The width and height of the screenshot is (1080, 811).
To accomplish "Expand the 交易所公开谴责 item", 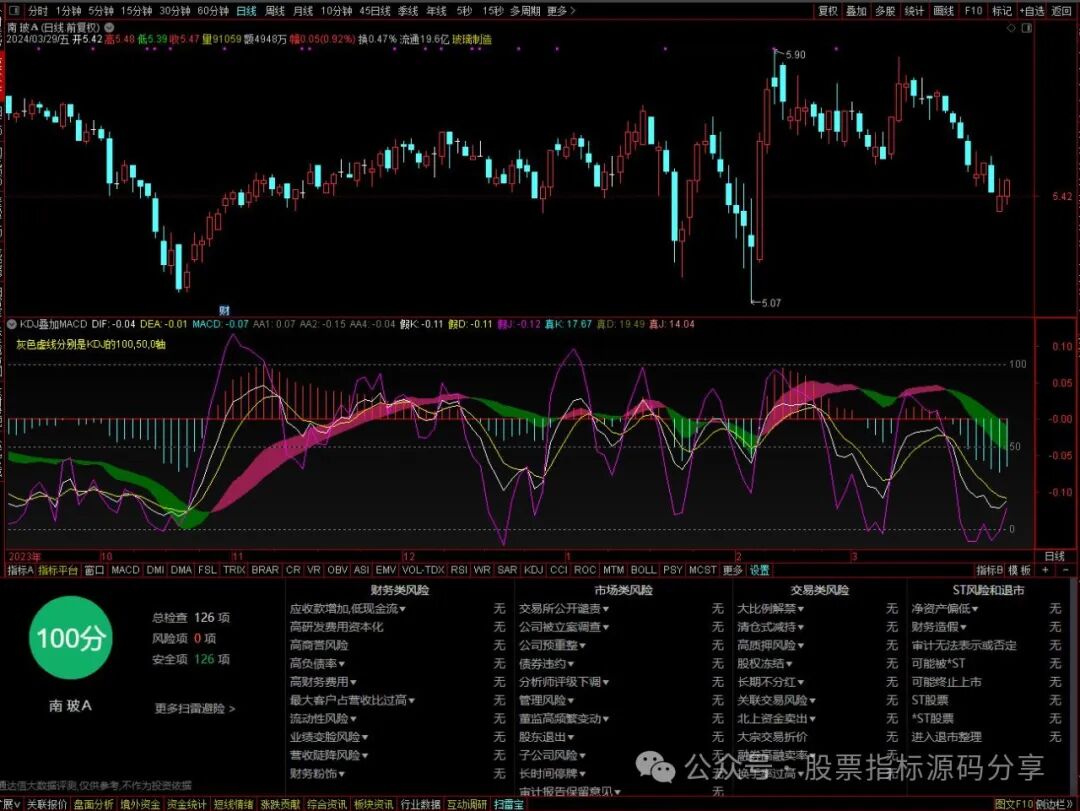I will (564, 608).
